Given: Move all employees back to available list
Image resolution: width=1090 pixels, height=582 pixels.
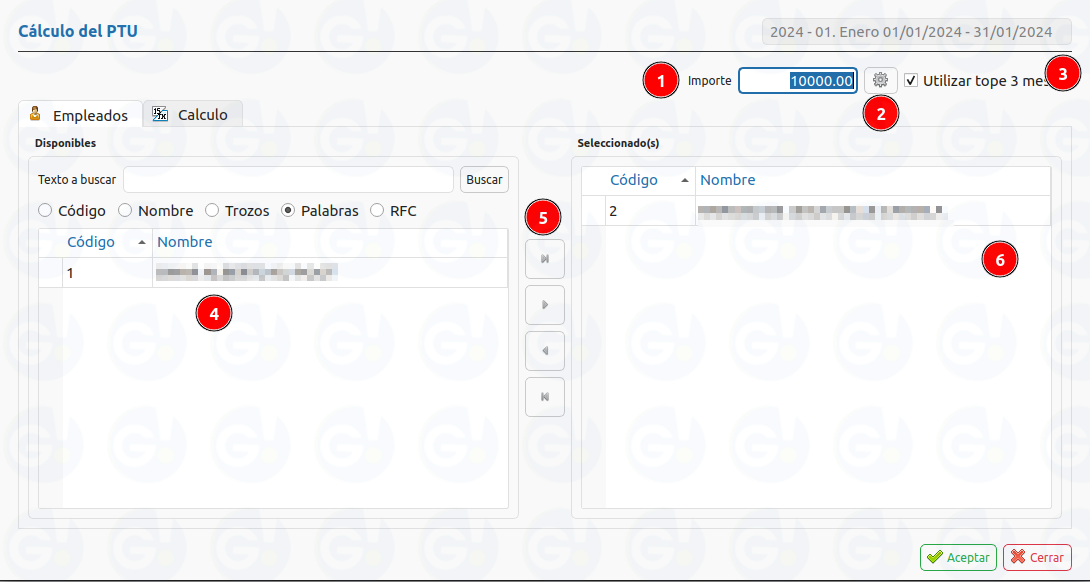Looking at the screenshot, I should coord(545,397).
